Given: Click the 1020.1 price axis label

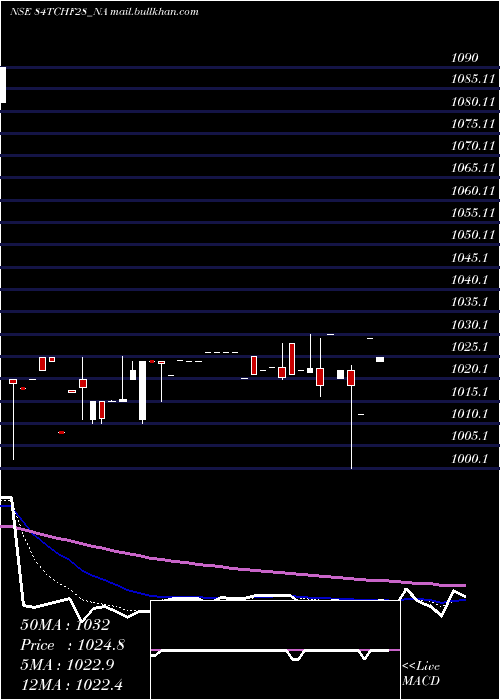Looking at the screenshot, I should coord(469,369).
